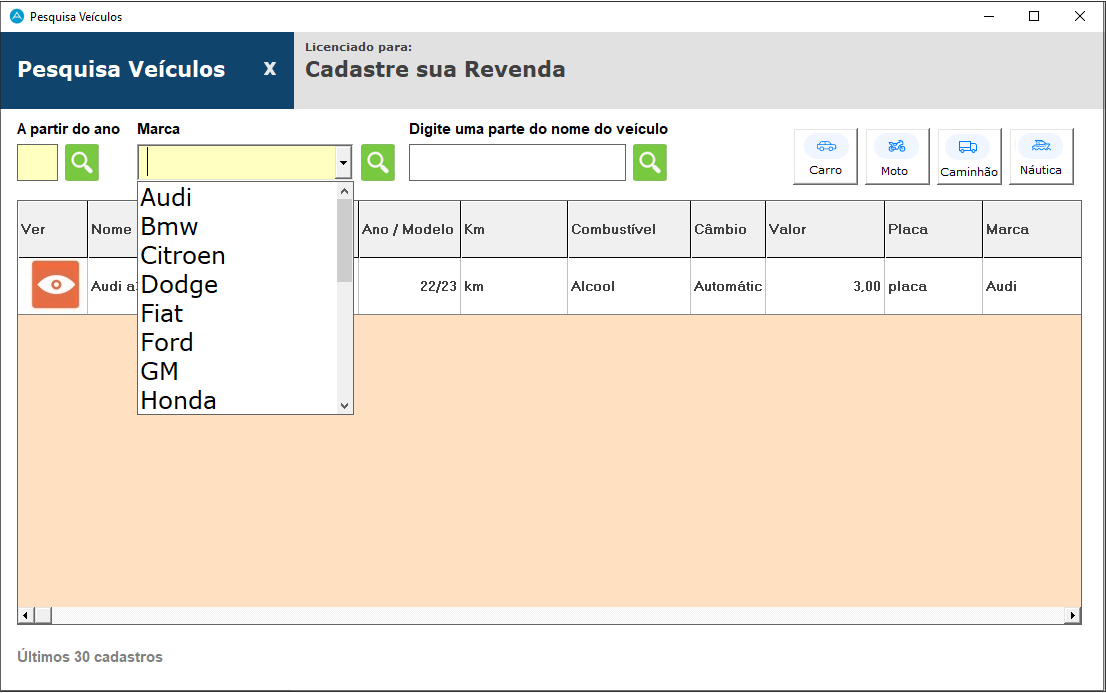Click the brand list scrollbar thumb
This screenshot has width=1106, height=693.
[344, 240]
